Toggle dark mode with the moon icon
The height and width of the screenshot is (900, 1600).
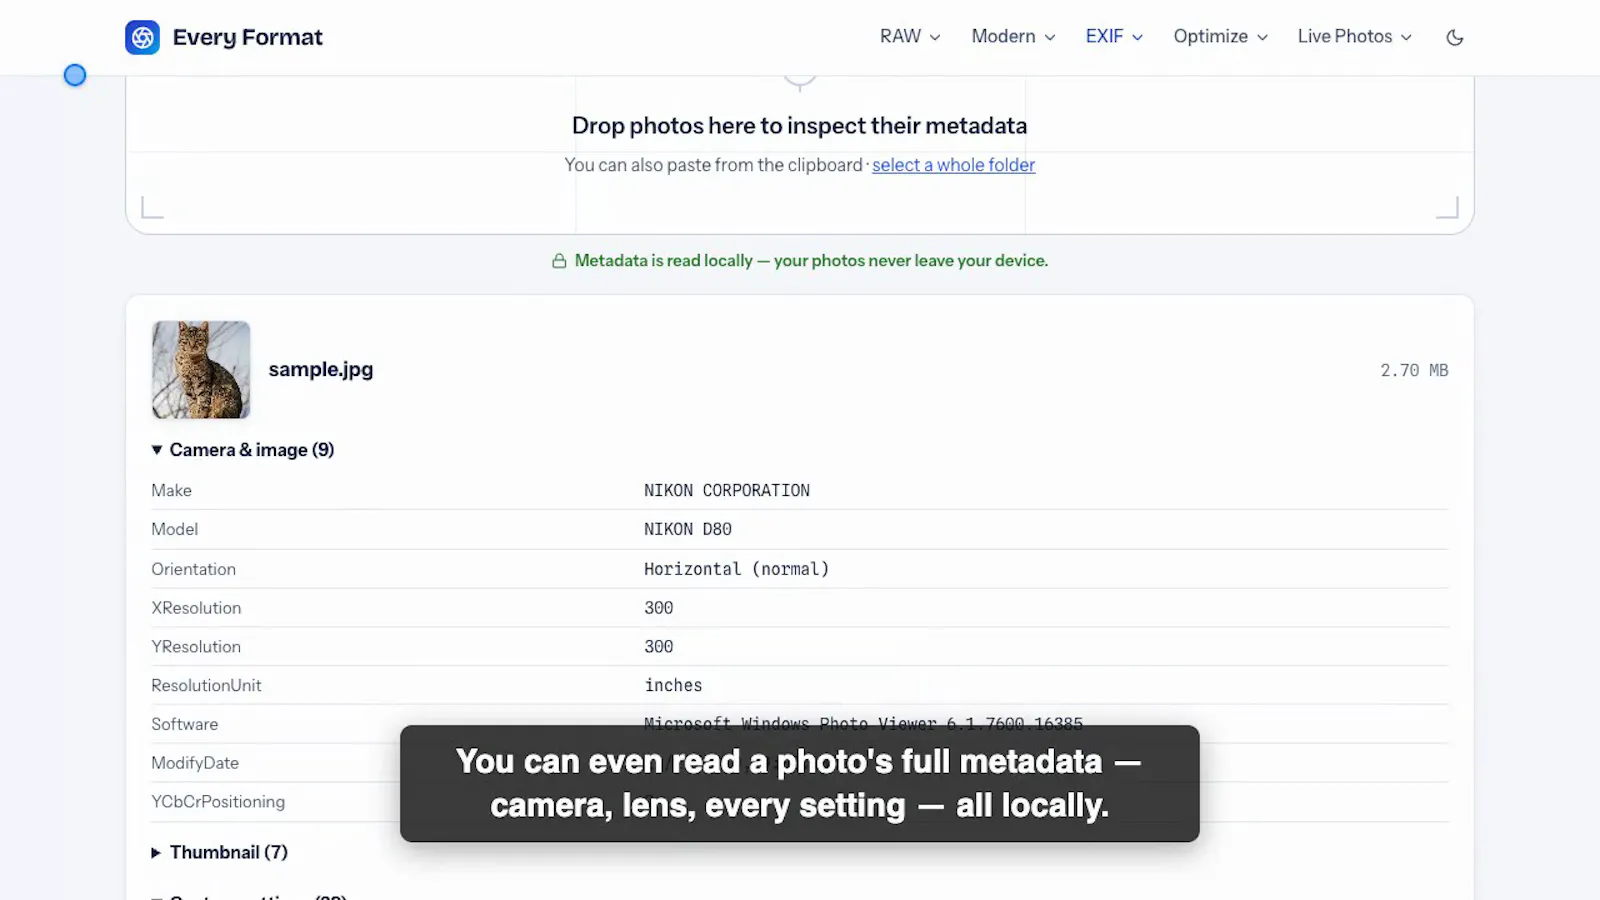click(x=1455, y=37)
